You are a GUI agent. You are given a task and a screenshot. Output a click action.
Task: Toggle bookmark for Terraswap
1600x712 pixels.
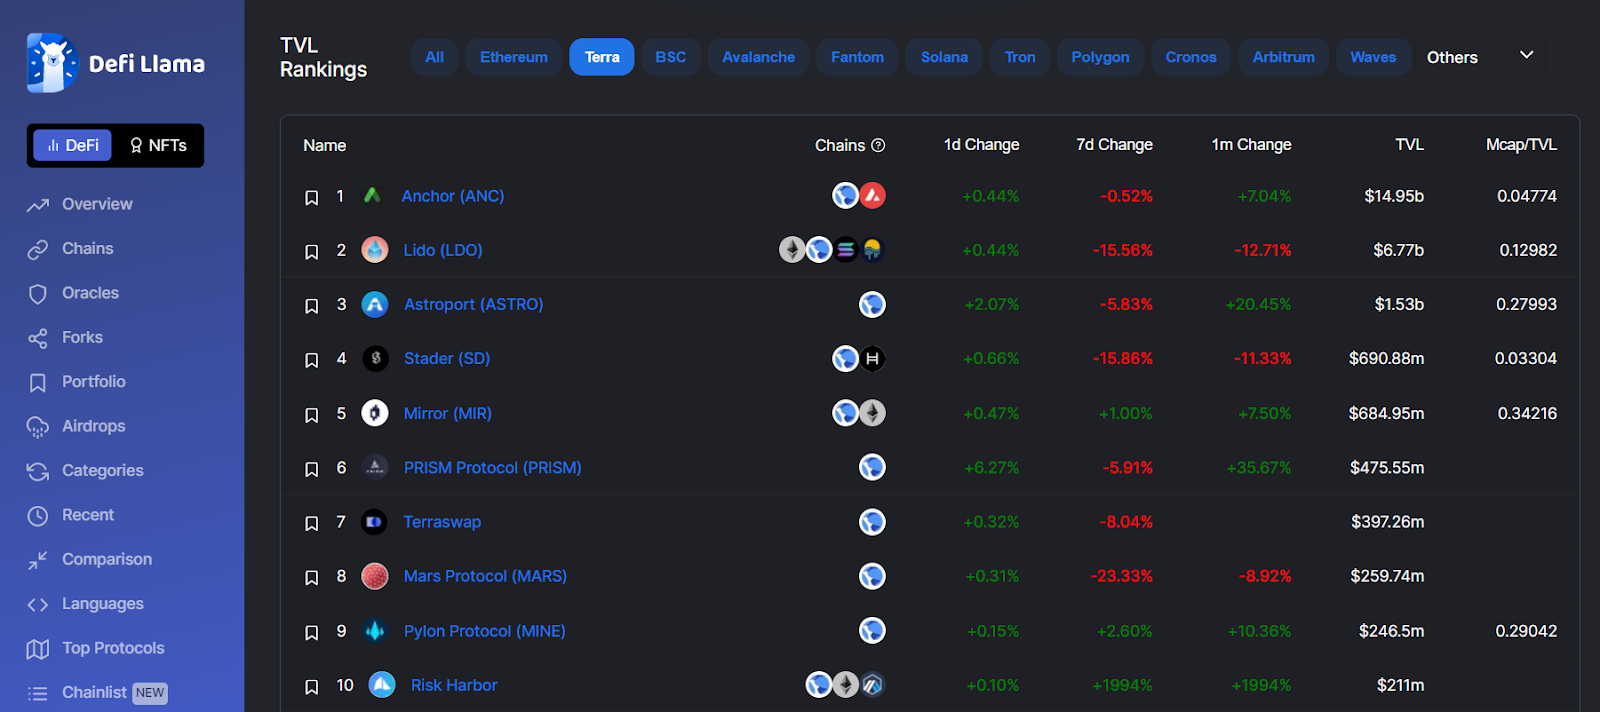(312, 523)
